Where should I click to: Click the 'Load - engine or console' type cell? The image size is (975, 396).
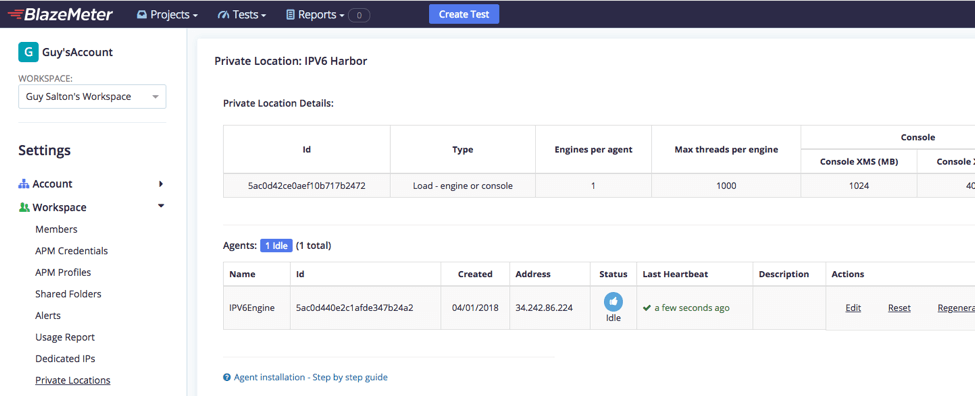[463, 186]
